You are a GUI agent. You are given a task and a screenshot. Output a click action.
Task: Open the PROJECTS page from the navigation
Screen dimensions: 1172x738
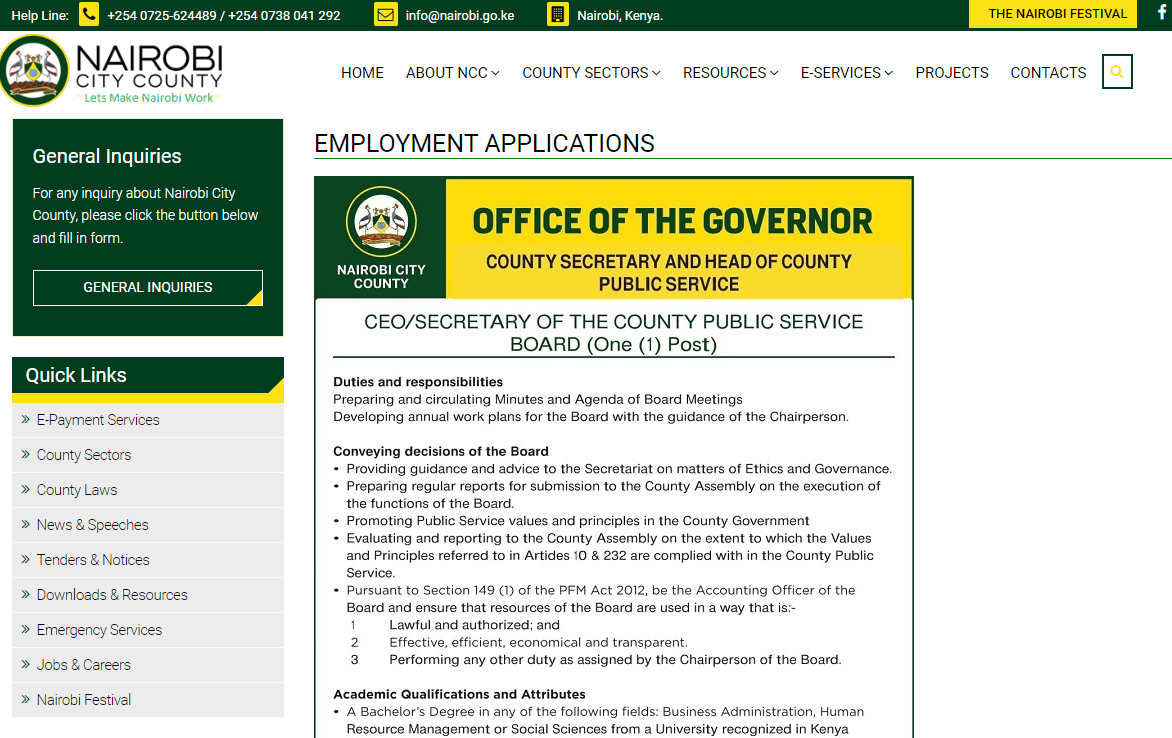click(x=951, y=72)
